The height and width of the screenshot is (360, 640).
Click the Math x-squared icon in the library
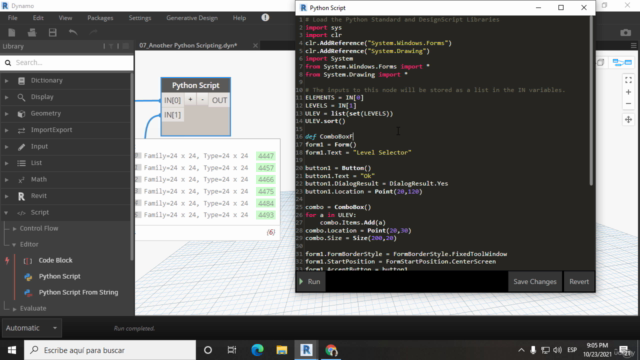coord(21,180)
